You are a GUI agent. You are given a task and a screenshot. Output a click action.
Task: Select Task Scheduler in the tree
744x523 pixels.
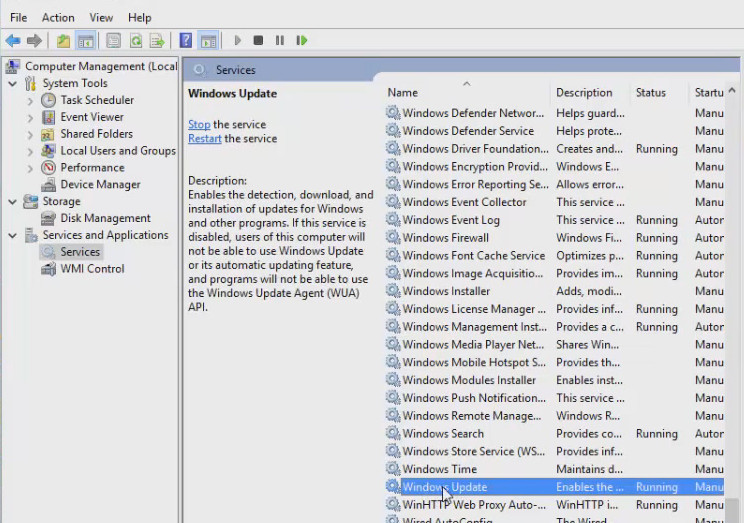click(x=97, y=100)
